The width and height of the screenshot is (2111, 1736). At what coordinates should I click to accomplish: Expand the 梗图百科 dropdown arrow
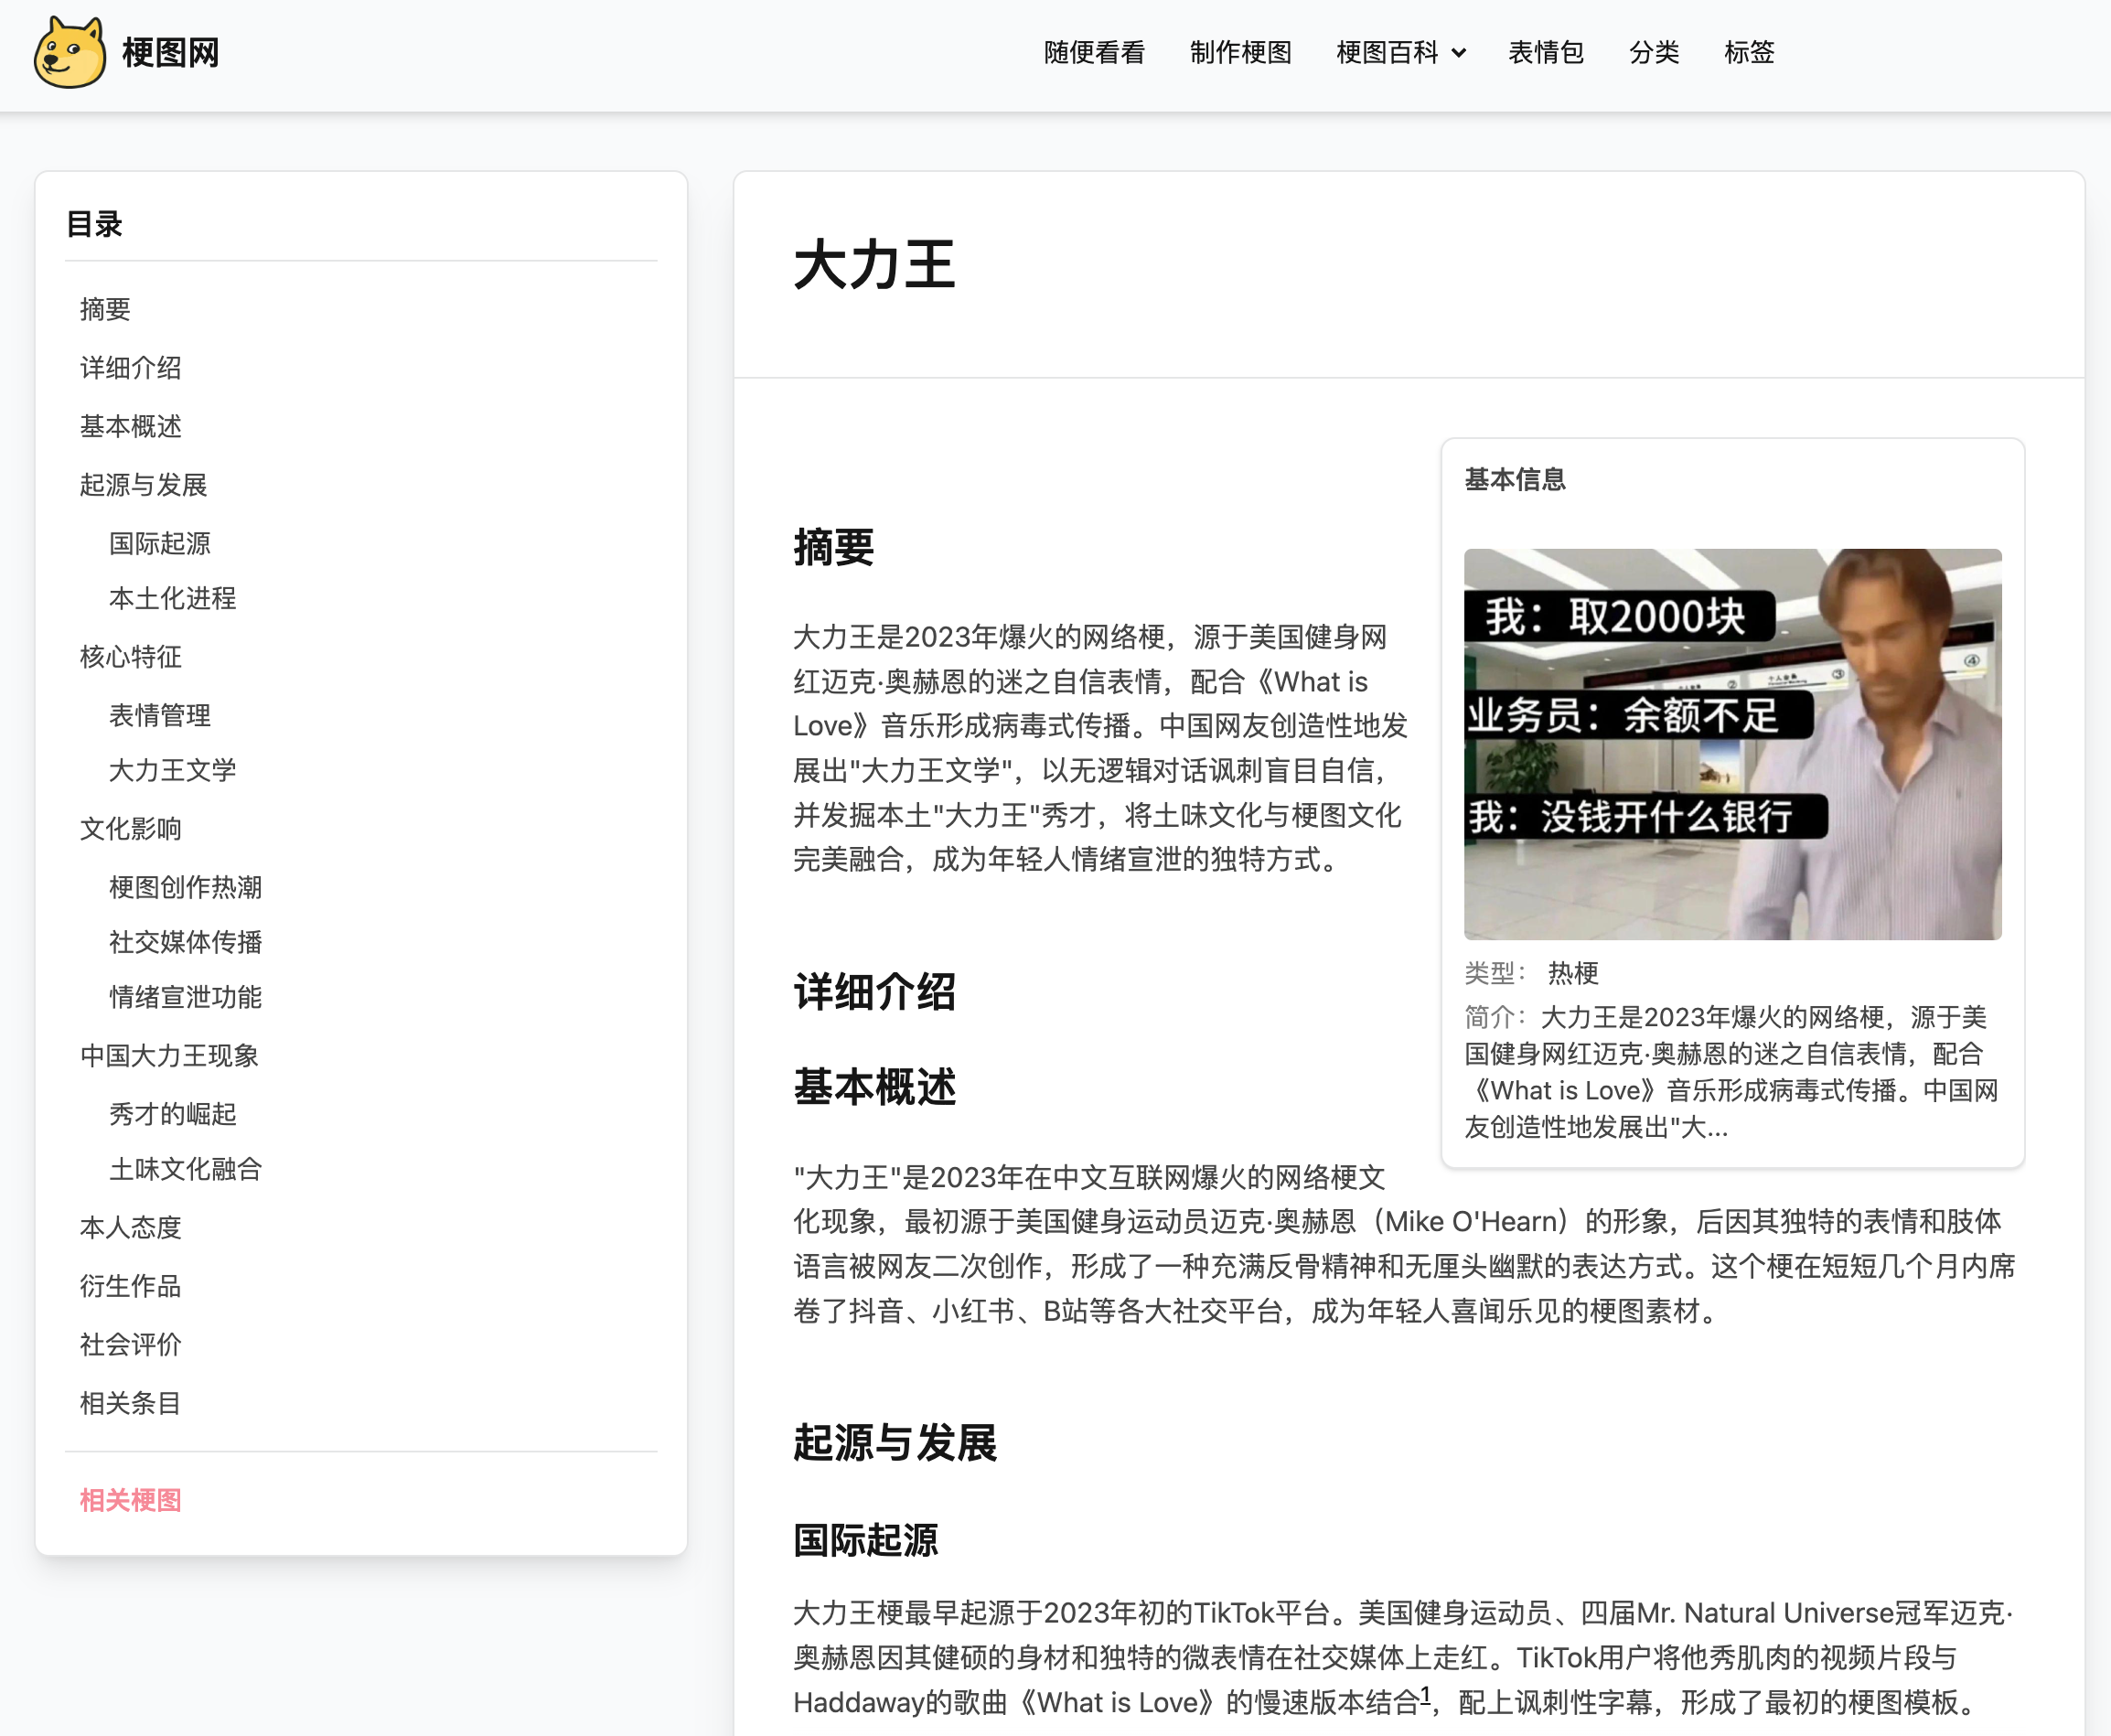coord(1459,53)
